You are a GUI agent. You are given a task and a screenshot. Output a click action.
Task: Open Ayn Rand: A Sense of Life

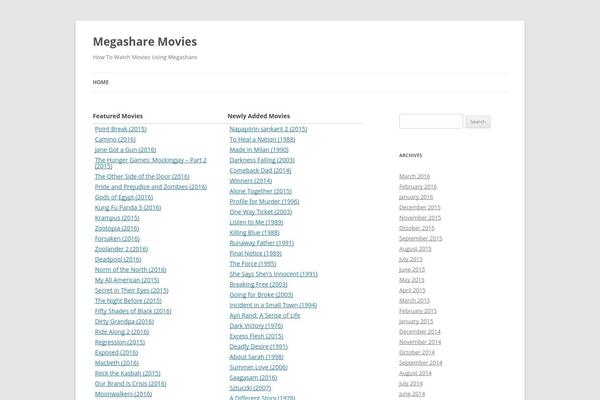pyautogui.click(x=265, y=315)
